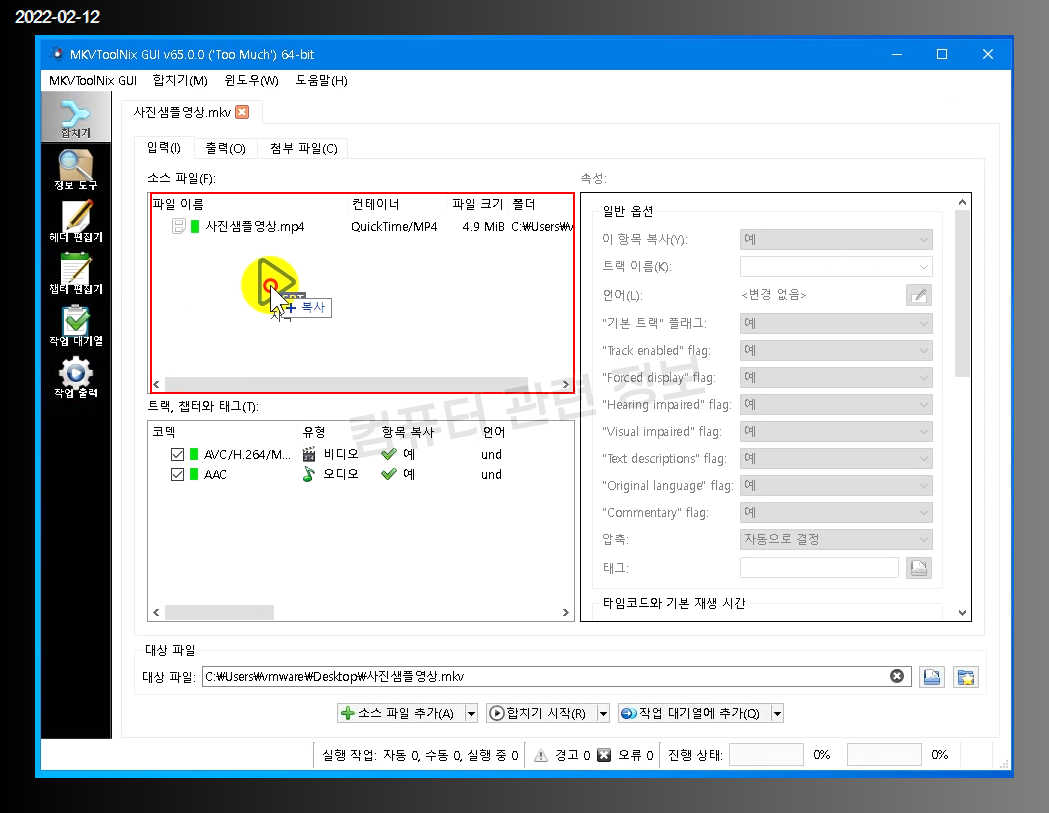Open recent destination folders star icon
Viewport: 1049px width, 813px height.
point(965,677)
